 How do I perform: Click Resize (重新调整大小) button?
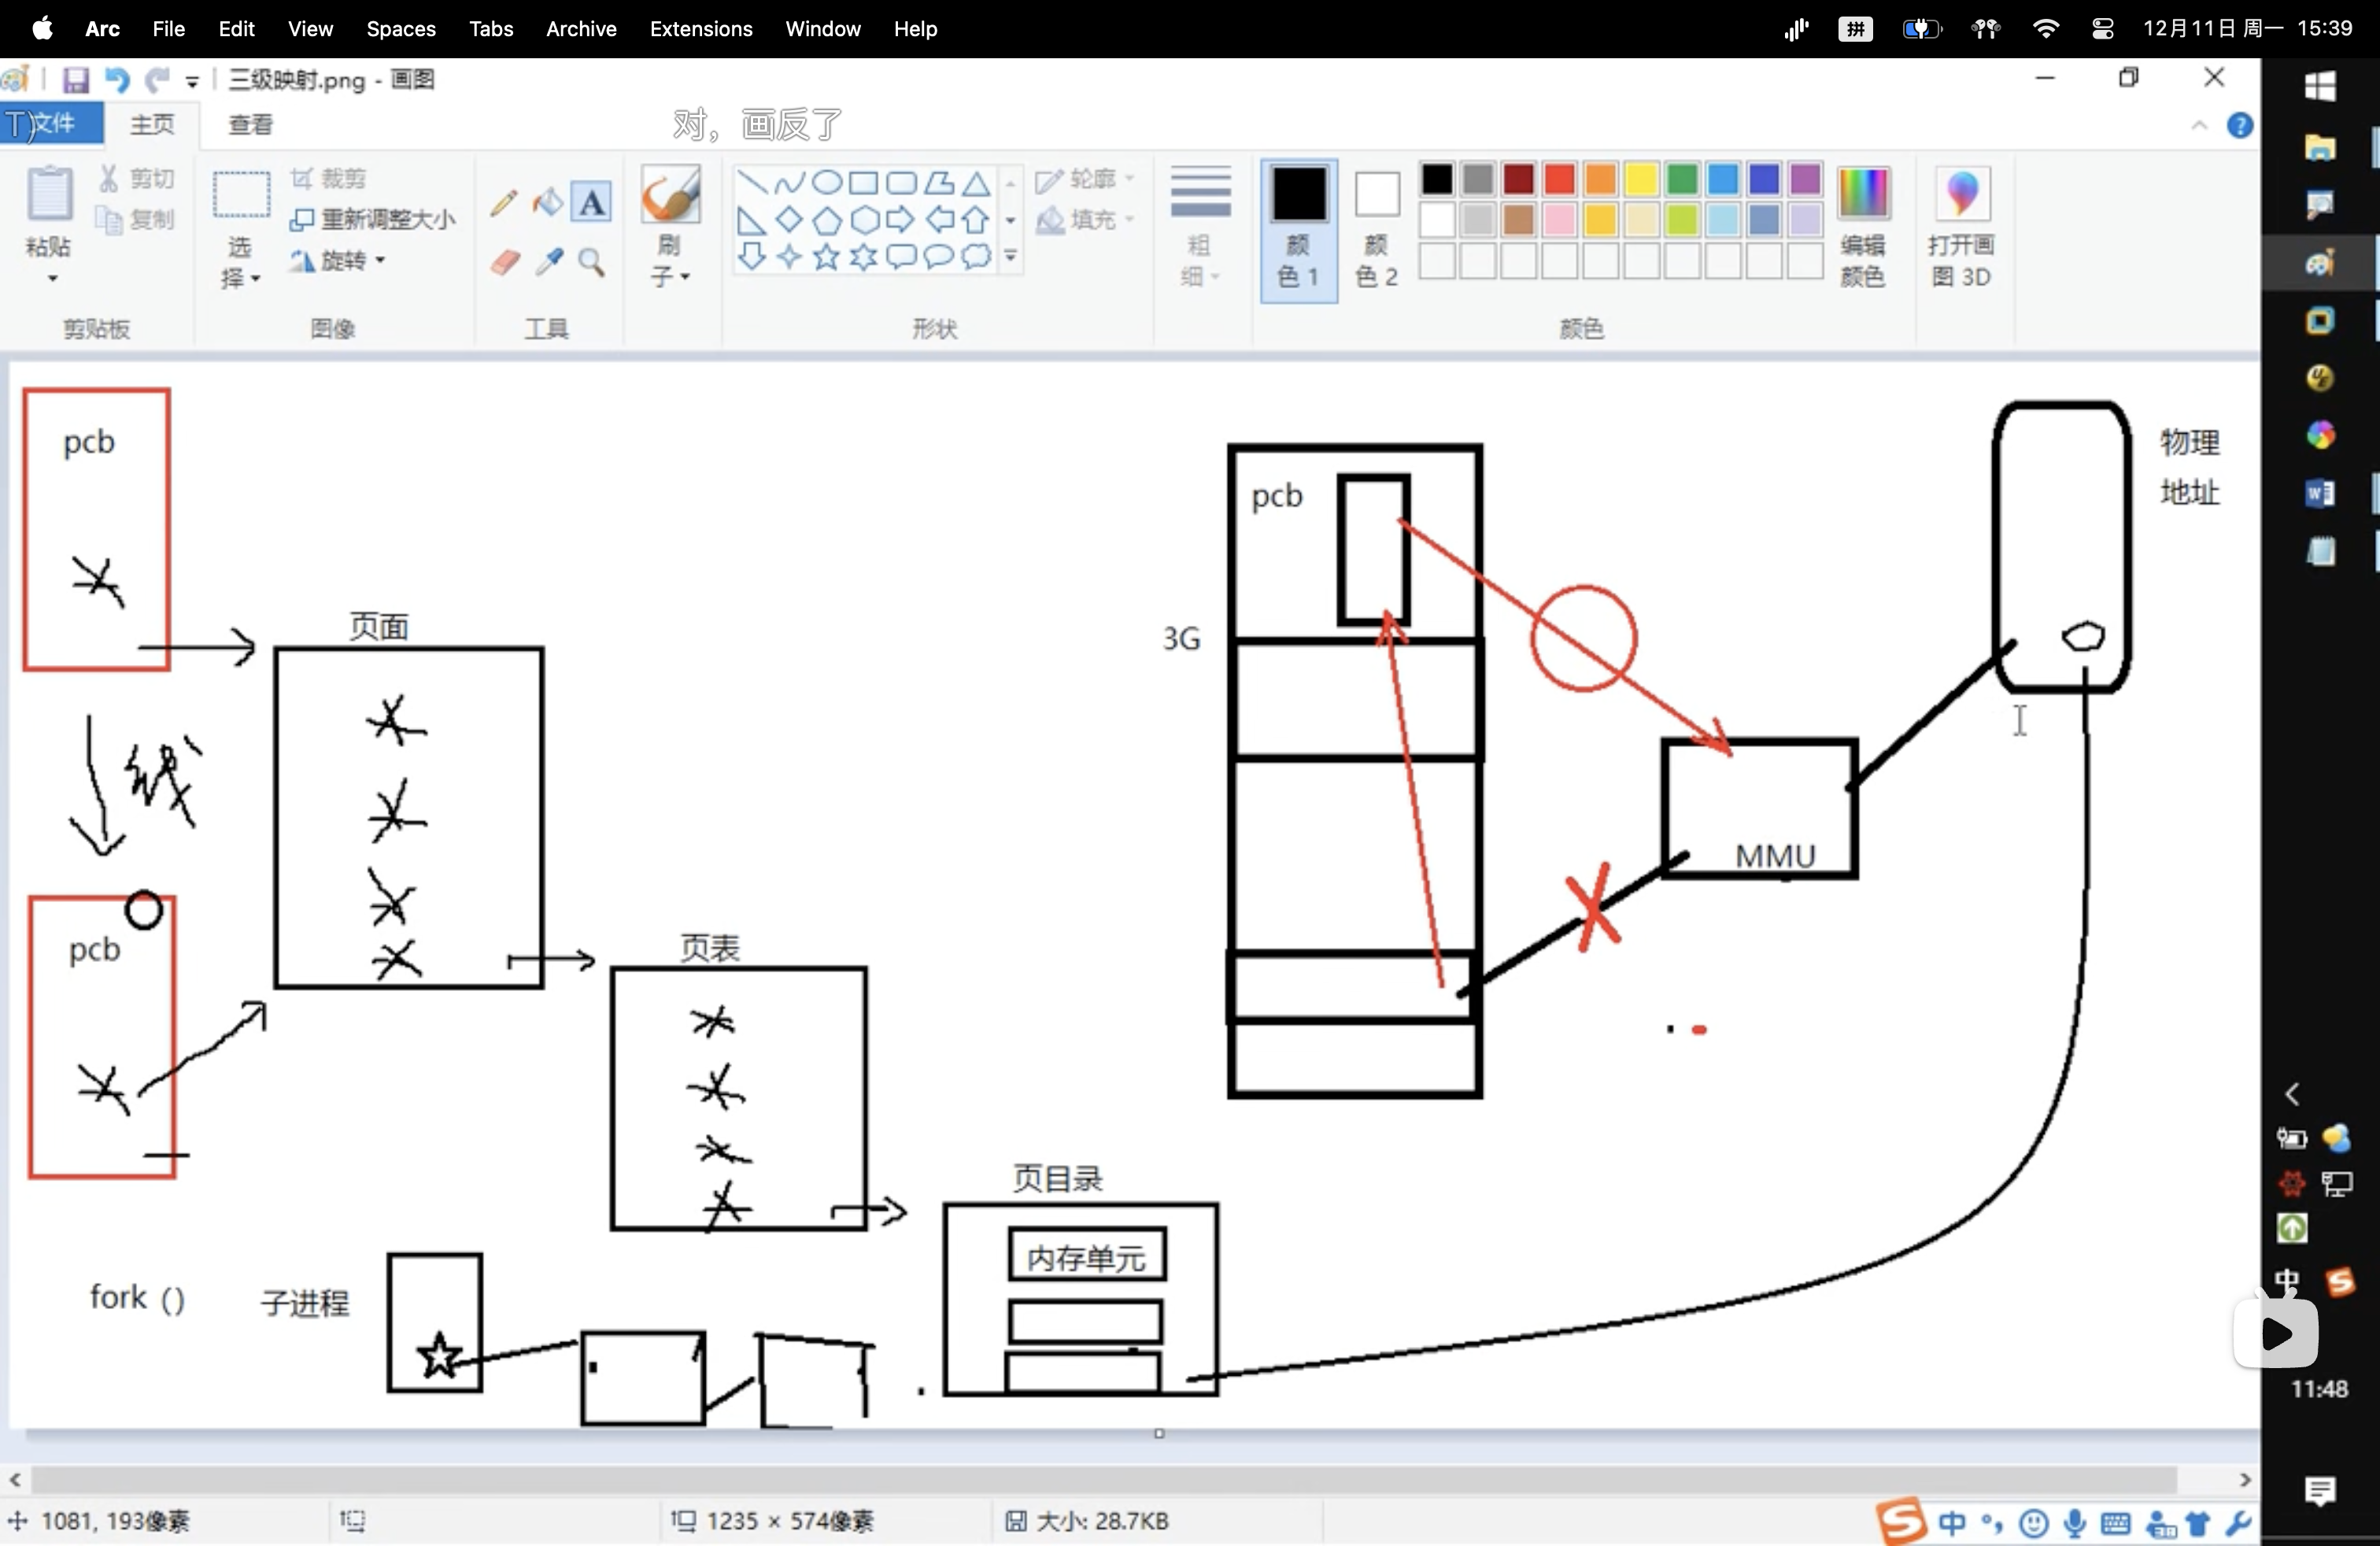[373, 219]
